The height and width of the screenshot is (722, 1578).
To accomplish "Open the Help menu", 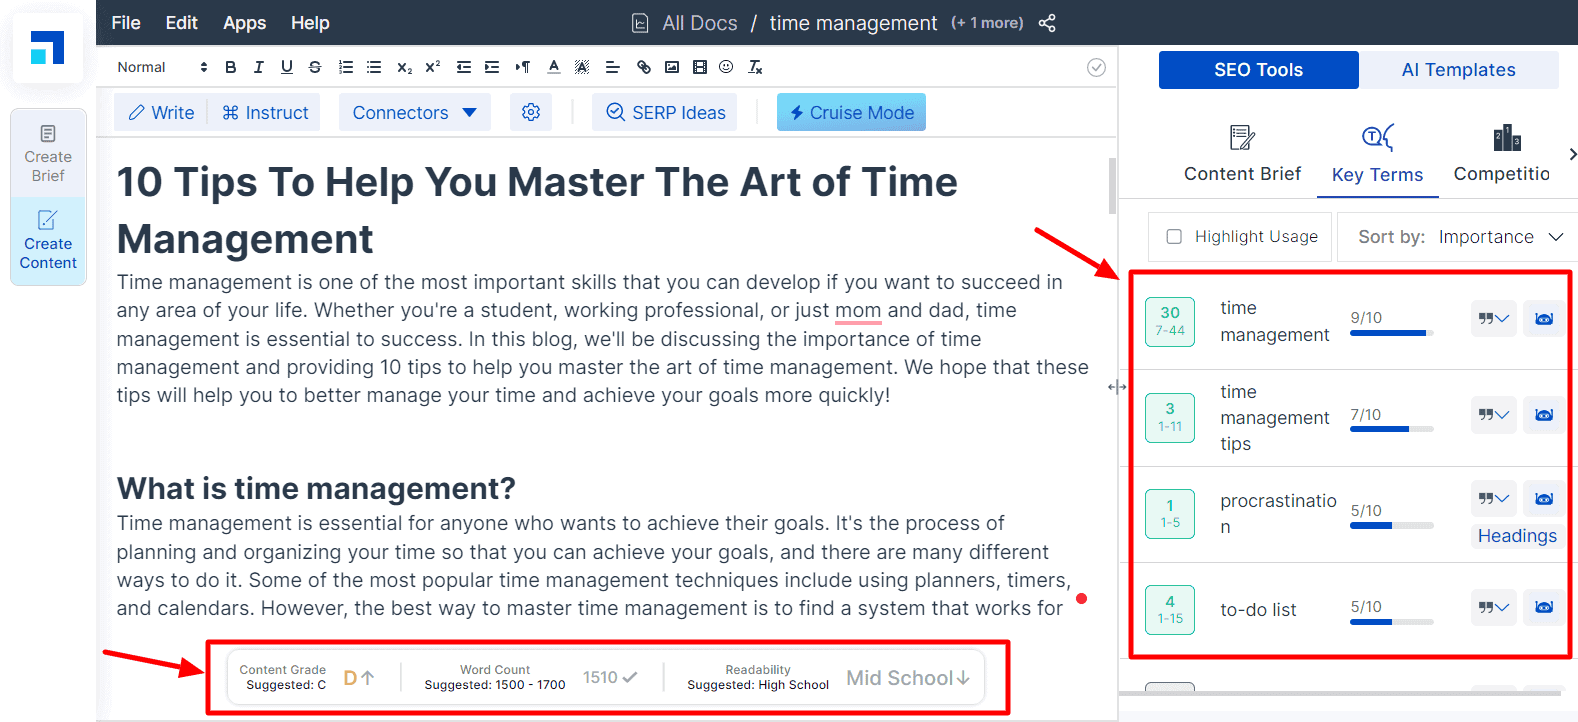I will (x=310, y=23).
